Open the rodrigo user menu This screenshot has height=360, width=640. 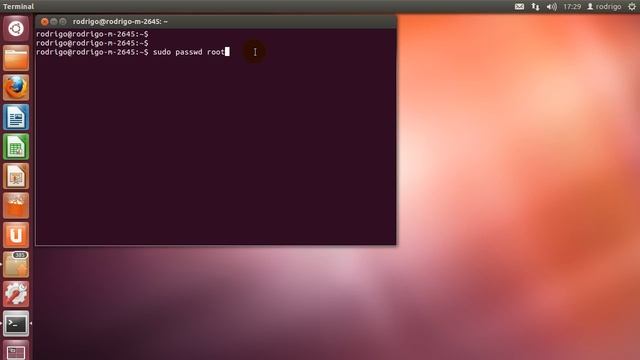[604, 7]
